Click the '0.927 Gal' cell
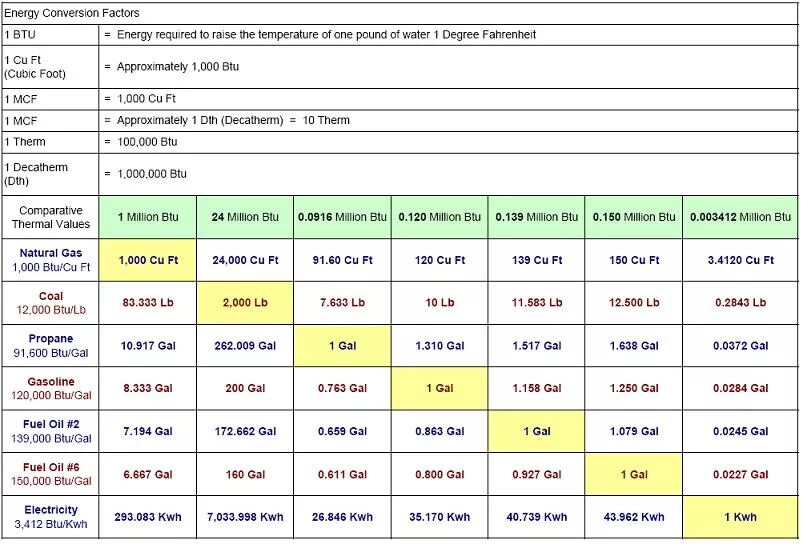 pyautogui.click(x=537, y=474)
